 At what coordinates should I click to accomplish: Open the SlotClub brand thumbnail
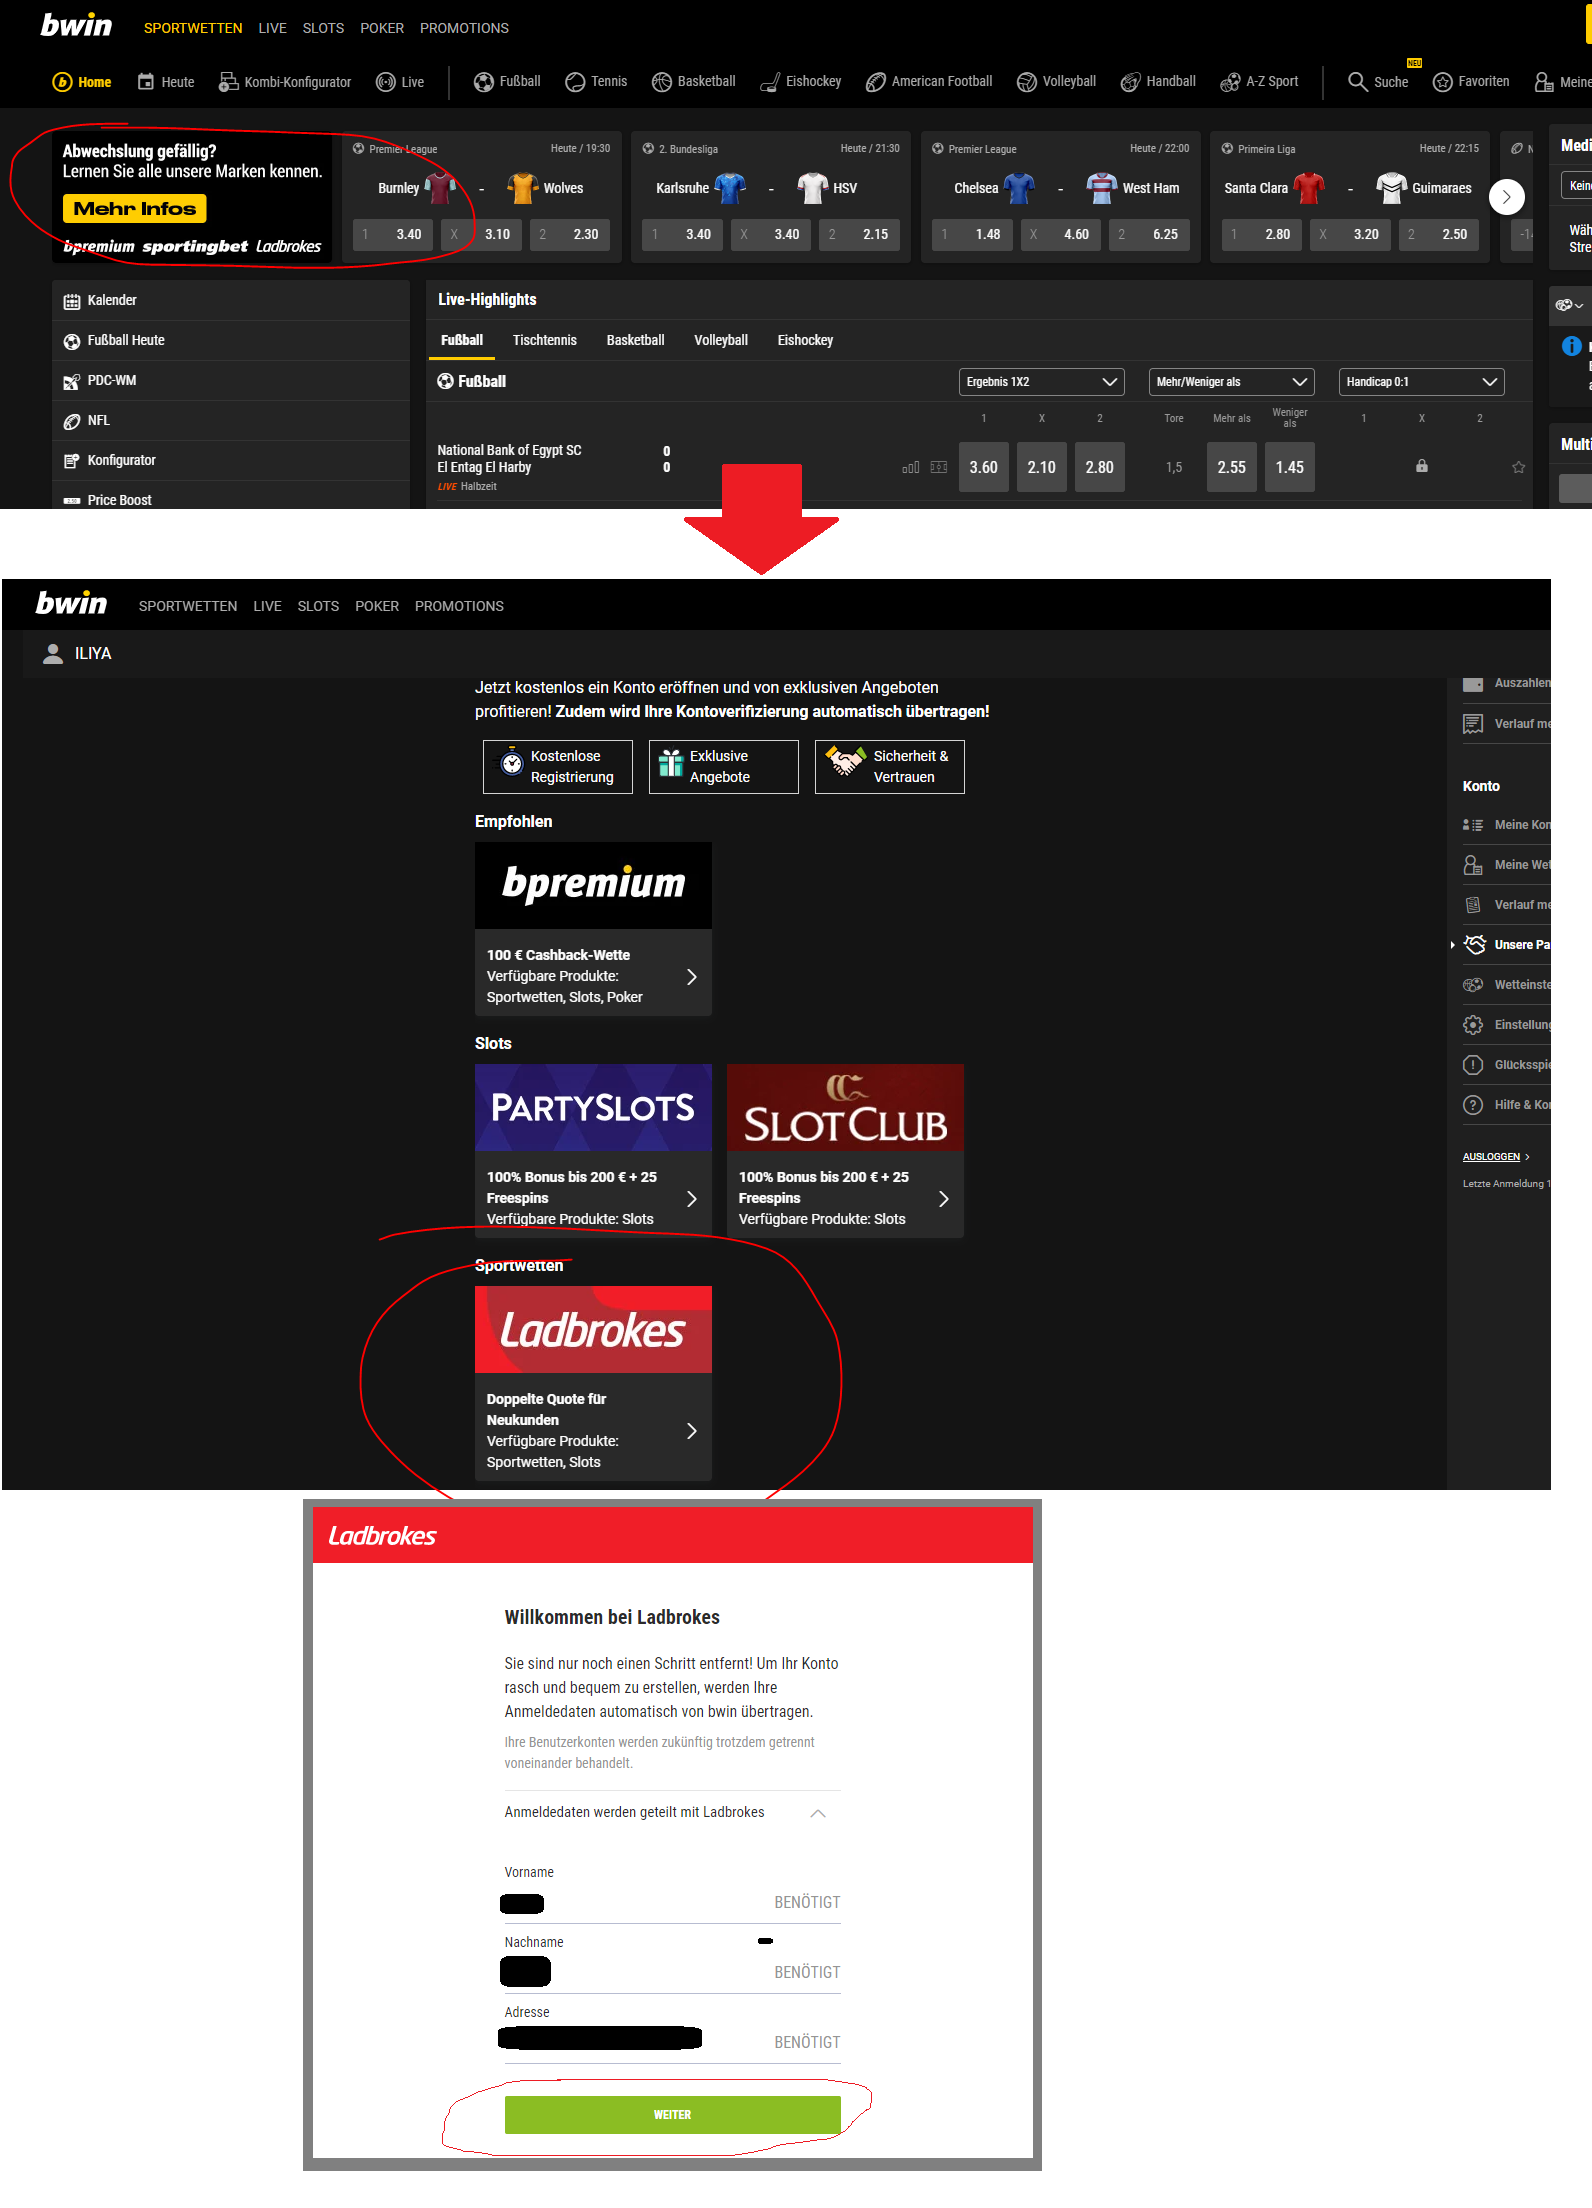846,1107
